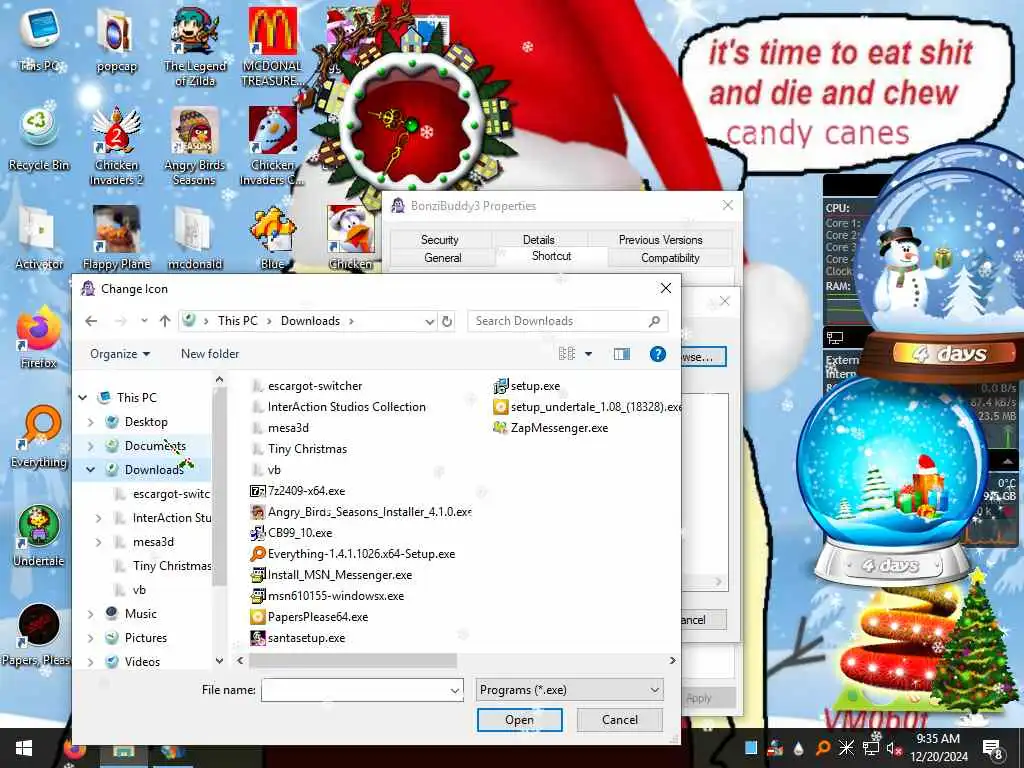Switch to the Previous Versions tab
The image size is (1024, 768).
[x=660, y=240]
